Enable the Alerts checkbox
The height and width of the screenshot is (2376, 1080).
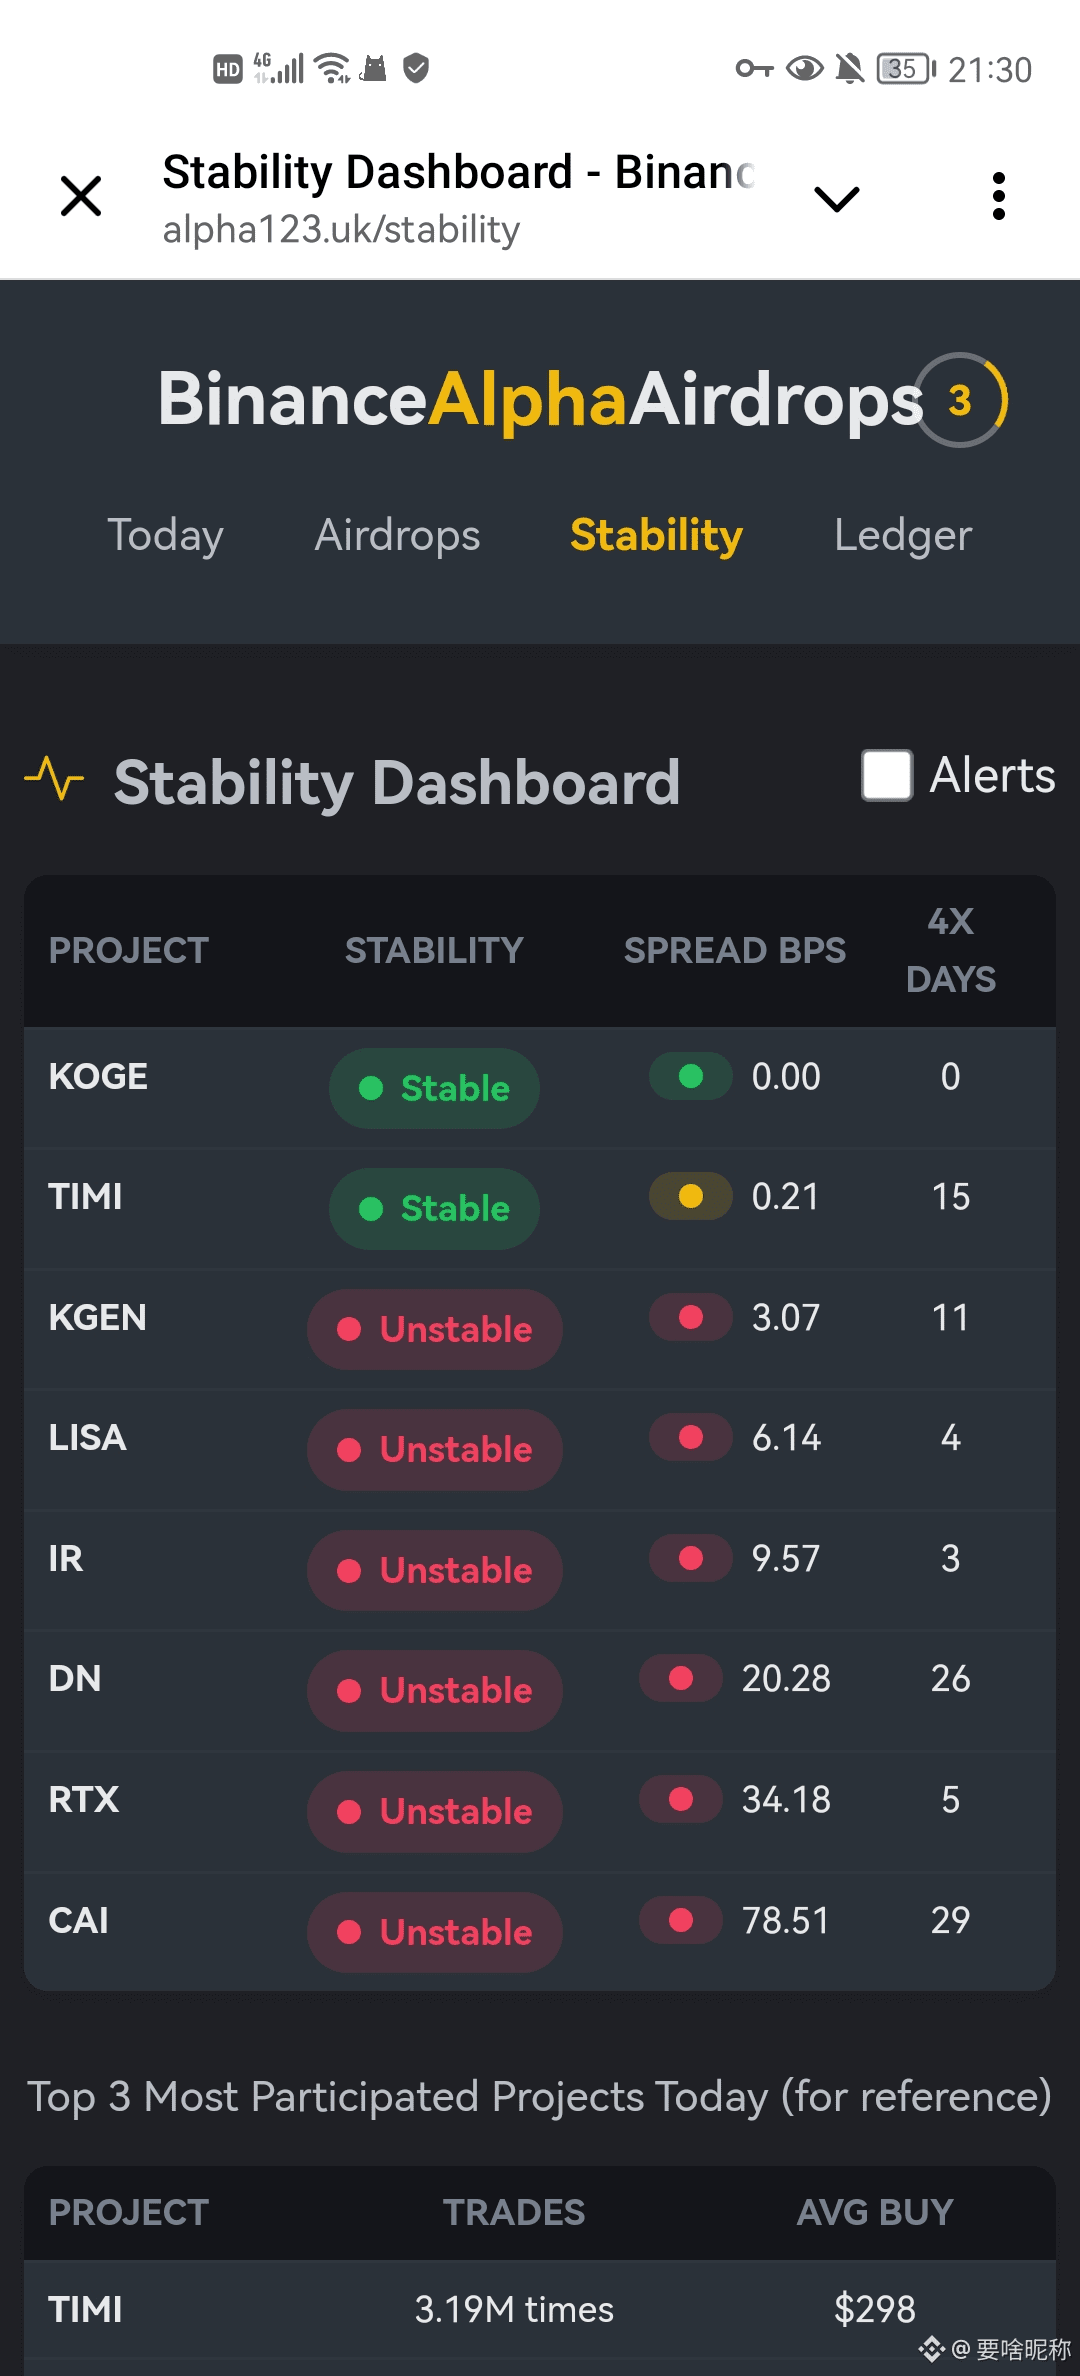(887, 775)
